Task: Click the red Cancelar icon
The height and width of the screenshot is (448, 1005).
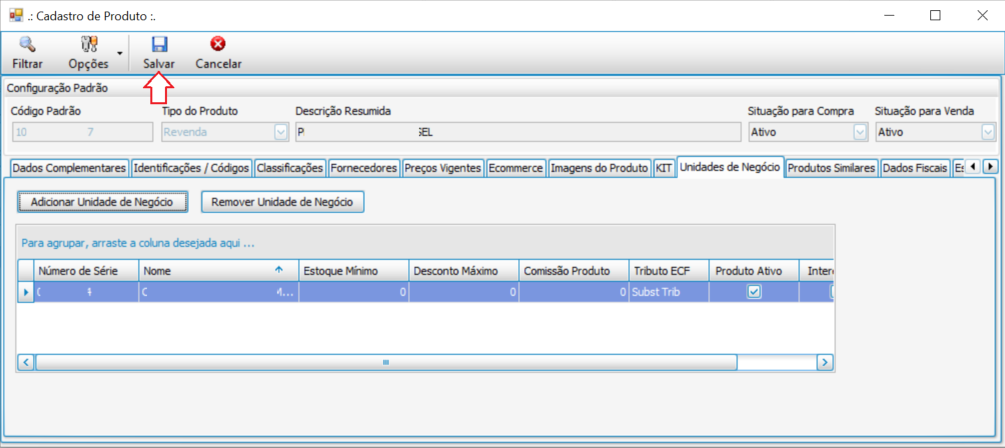Action: 219,44
